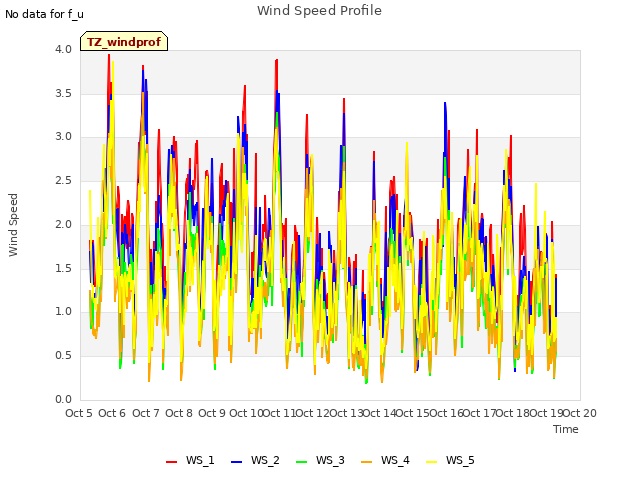Screen dimensions: 640x480
Task: Select the Wind Speed Profile chart title
Action: (320, 11)
